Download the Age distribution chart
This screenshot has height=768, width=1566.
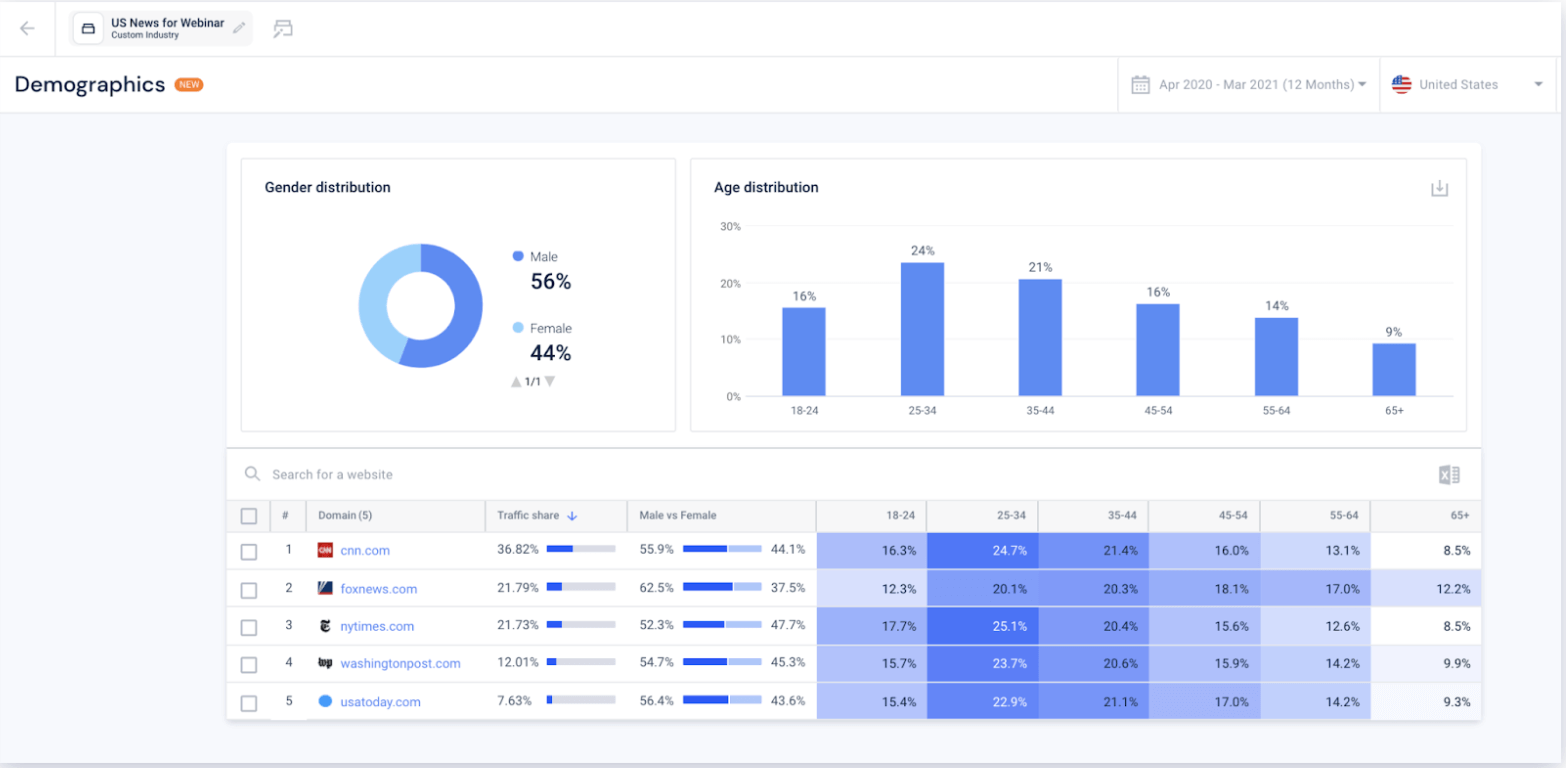(x=1439, y=188)
